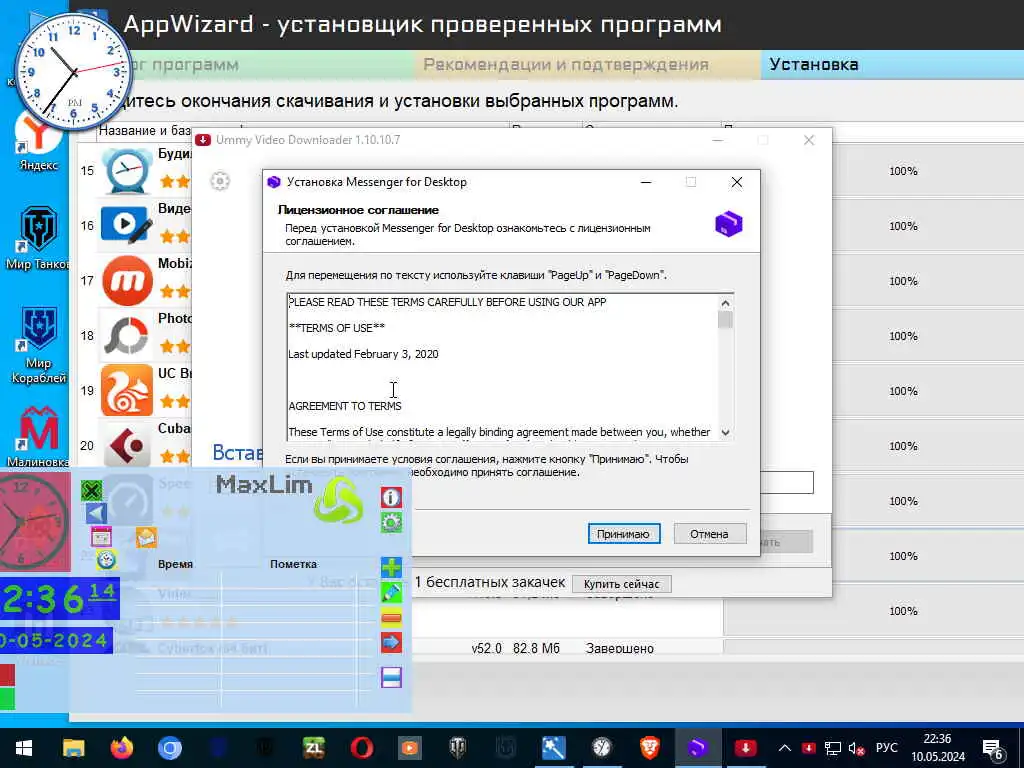Click the license line 'Last updated February 3, 2020'
Image resolution: width=1024 pixels, height=768 pixels.
click(363, 354)
